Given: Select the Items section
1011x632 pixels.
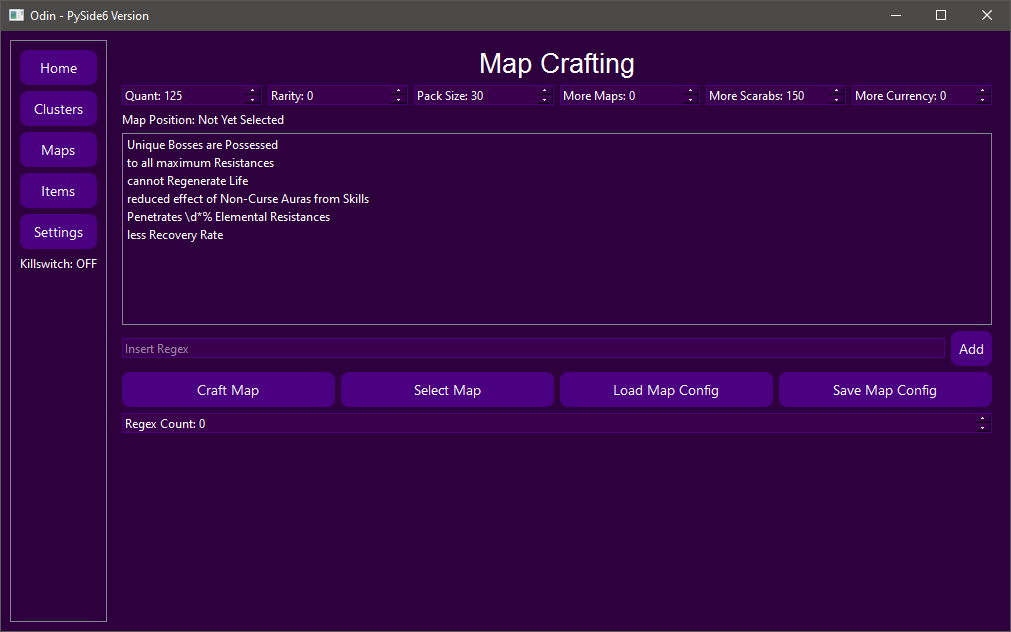Looking at the screenshot, I should pyautogui.click(x=58, y=190).
